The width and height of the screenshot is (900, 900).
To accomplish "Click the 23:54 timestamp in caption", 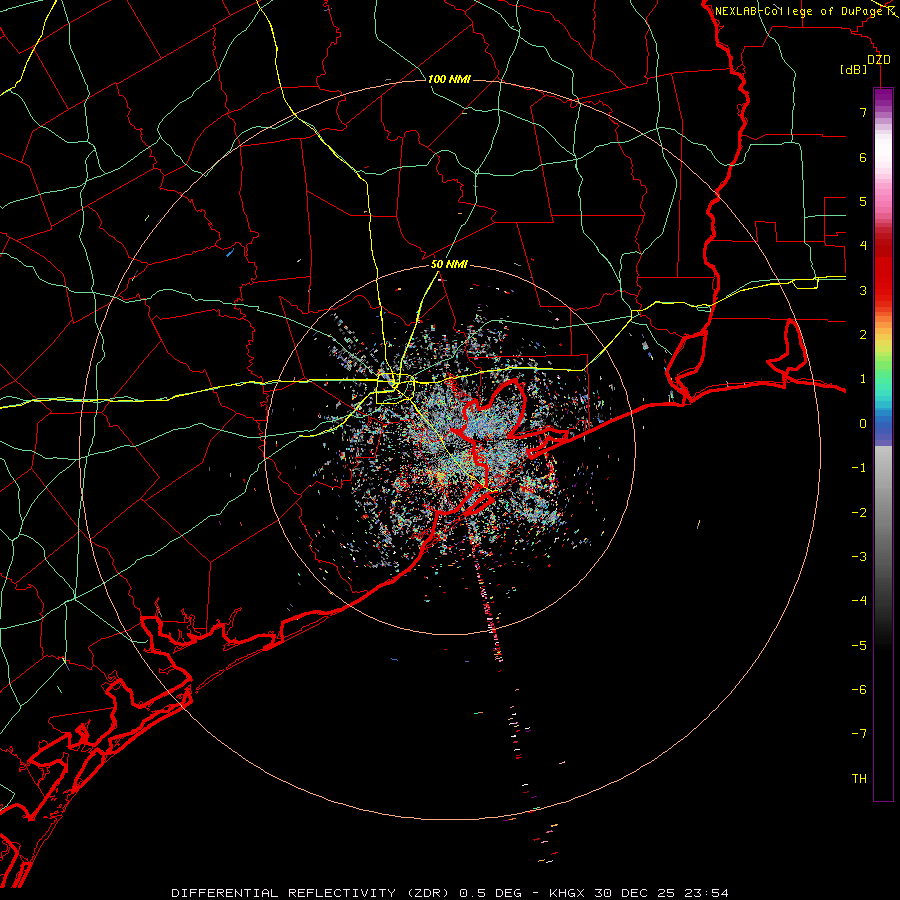I will click(x=707, y=893).
